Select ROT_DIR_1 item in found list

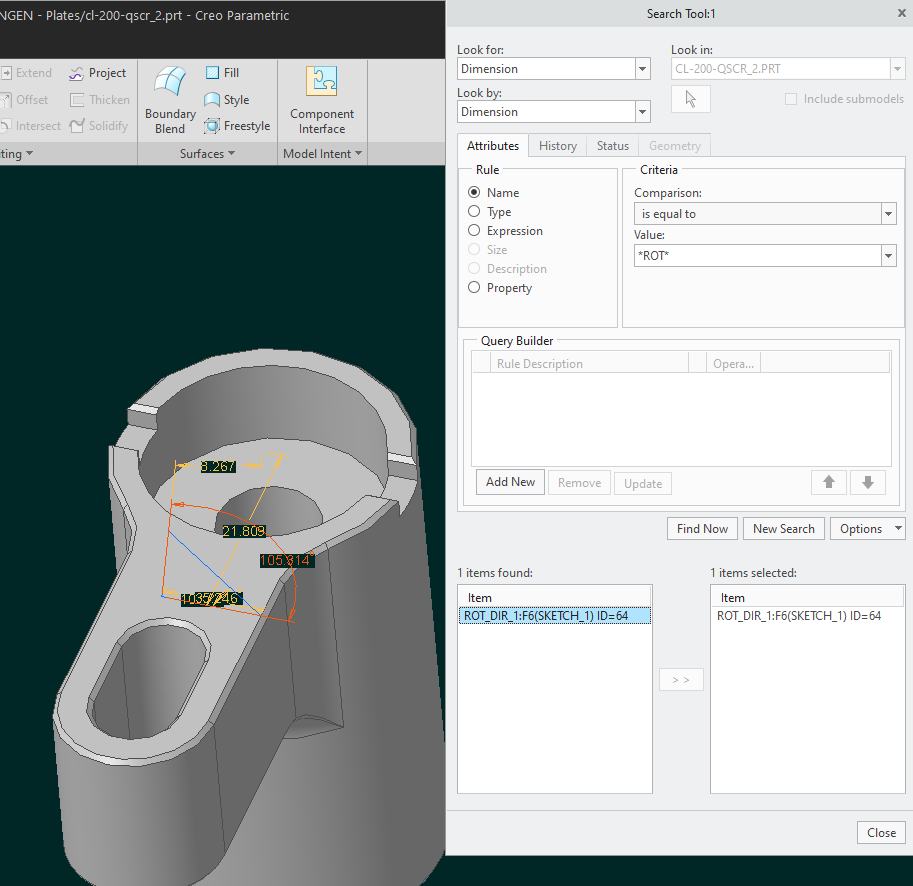(554, 615)
